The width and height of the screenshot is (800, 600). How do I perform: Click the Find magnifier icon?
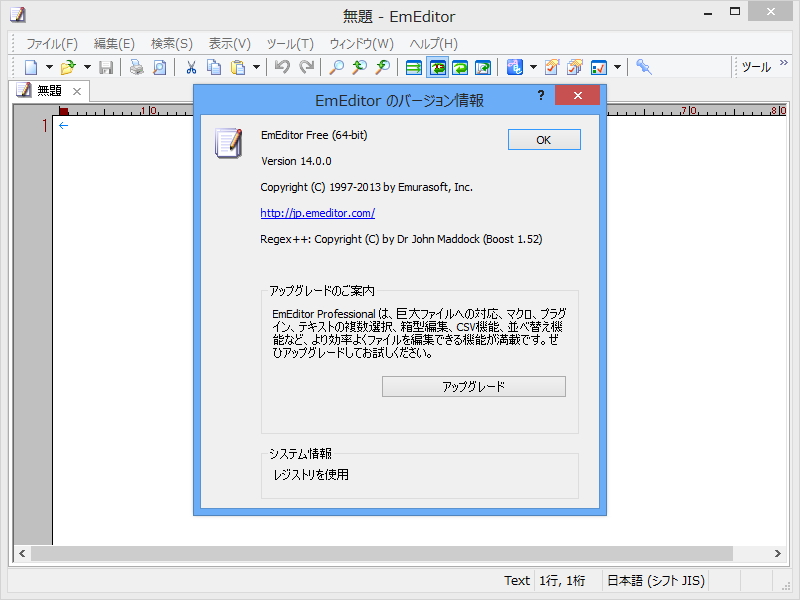[338, 67]
